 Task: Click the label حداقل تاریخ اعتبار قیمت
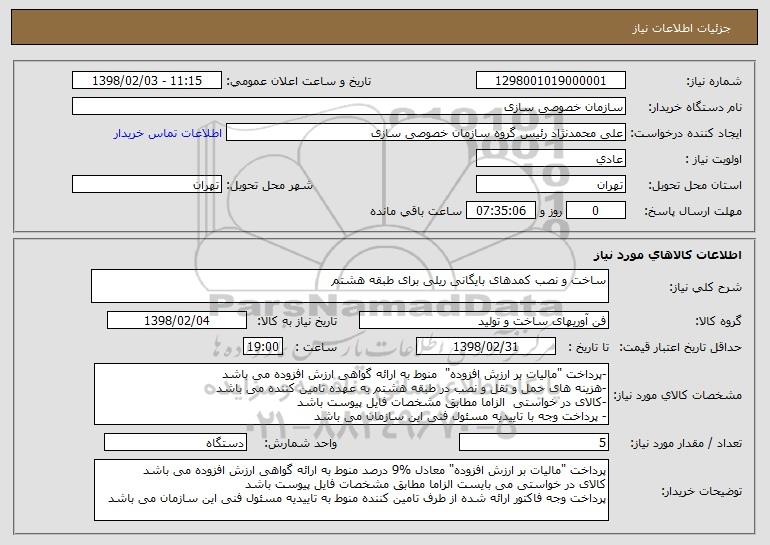681,348
